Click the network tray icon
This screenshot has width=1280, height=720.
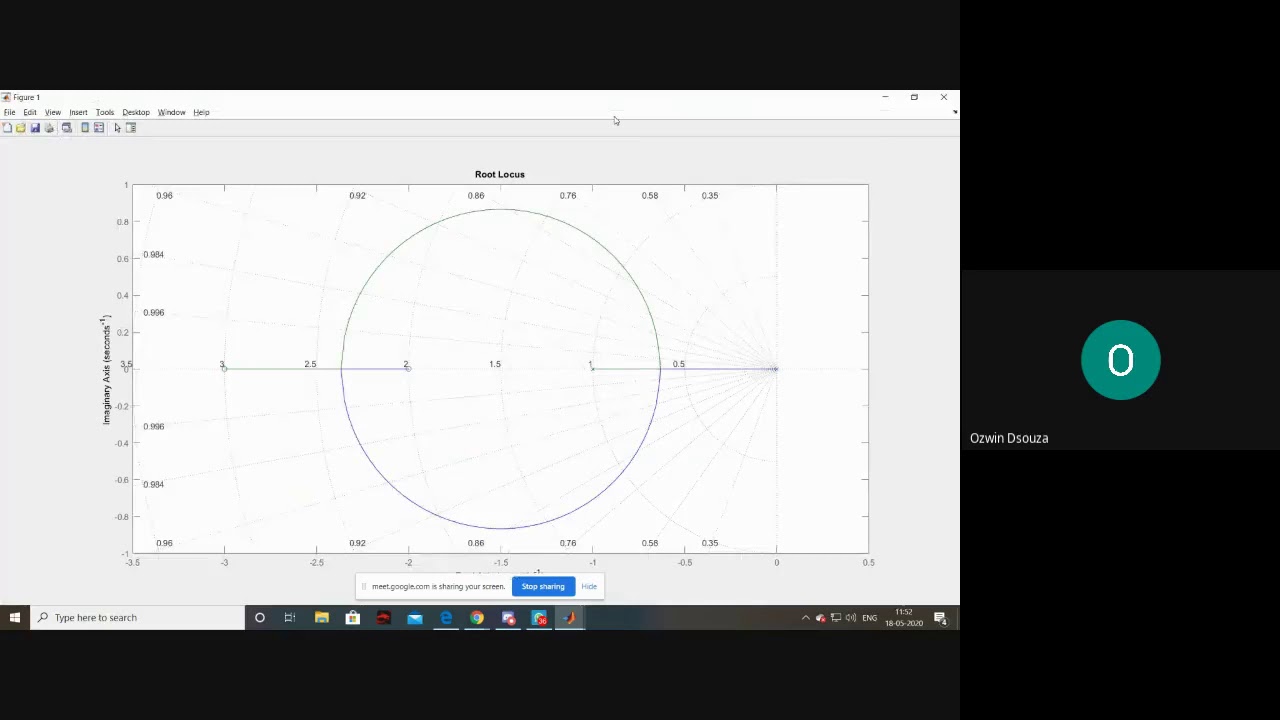[x=836, y=618]
